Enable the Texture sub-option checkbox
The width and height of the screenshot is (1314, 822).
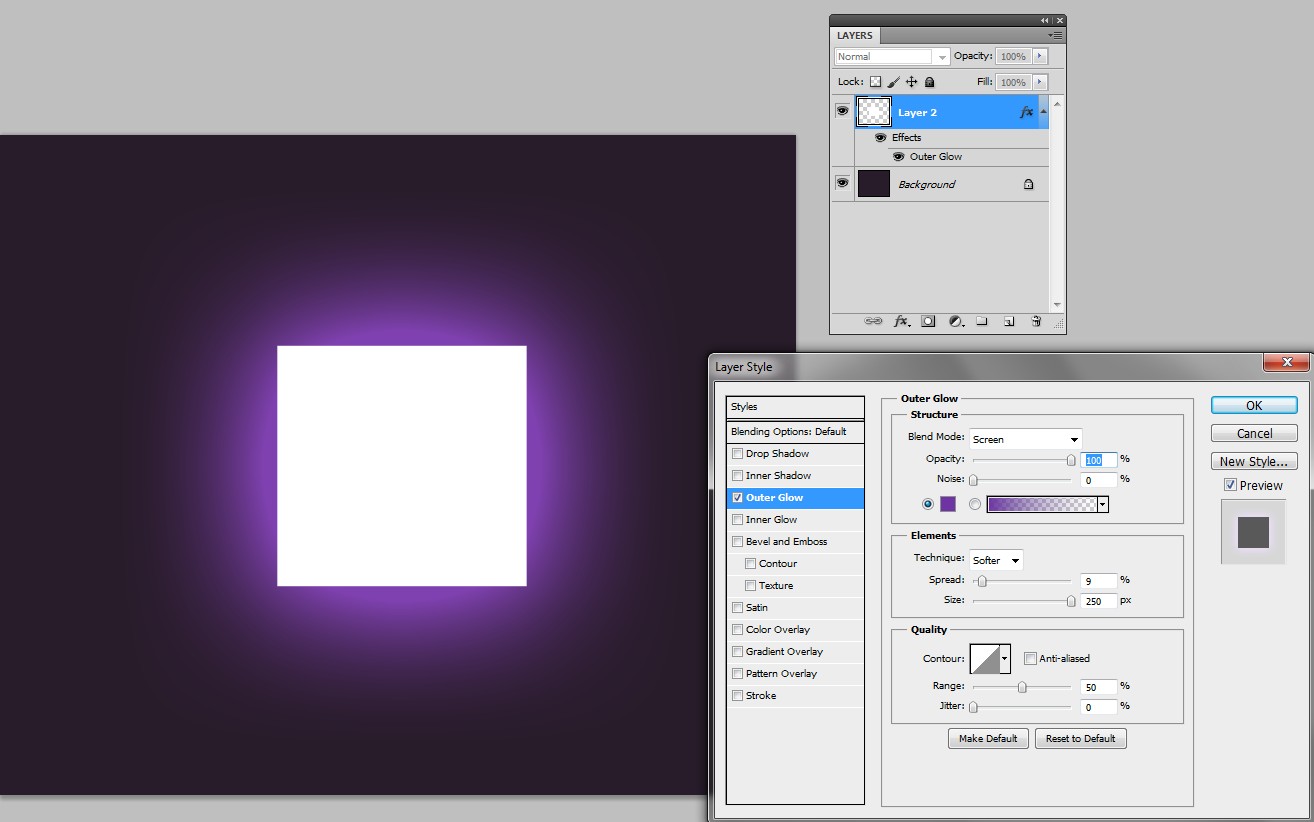pyautogui.click(x=750, y=586)
